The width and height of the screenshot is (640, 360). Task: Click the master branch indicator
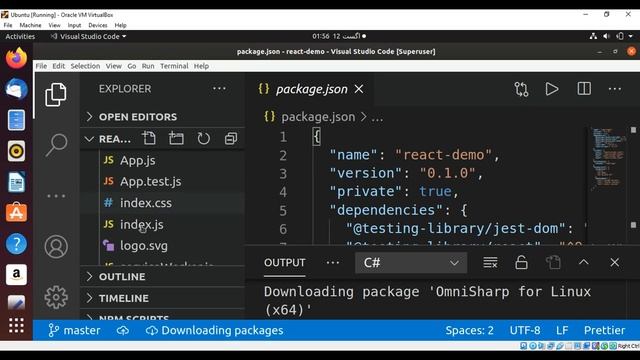click(x=74, y=330)
